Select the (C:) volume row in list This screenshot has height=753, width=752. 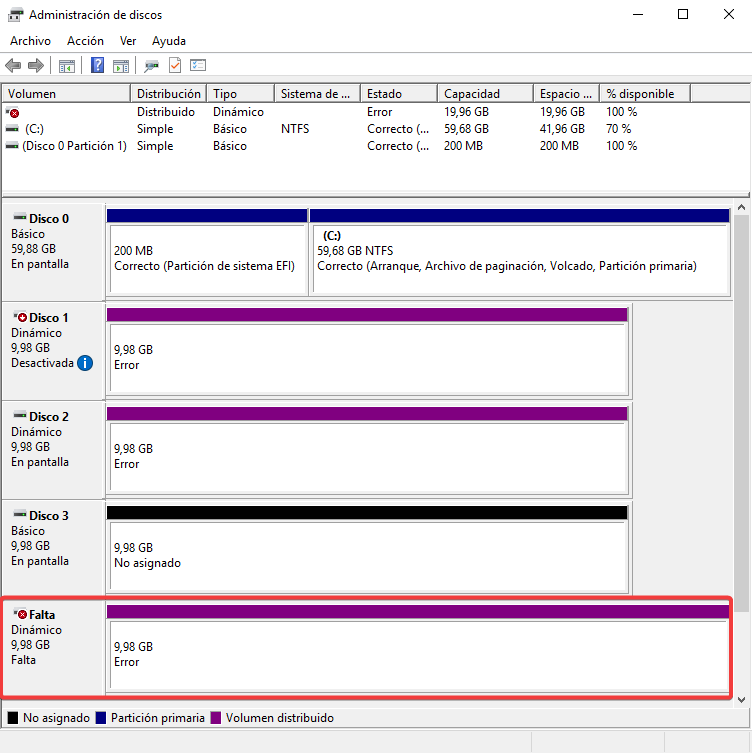coord(35,129)
